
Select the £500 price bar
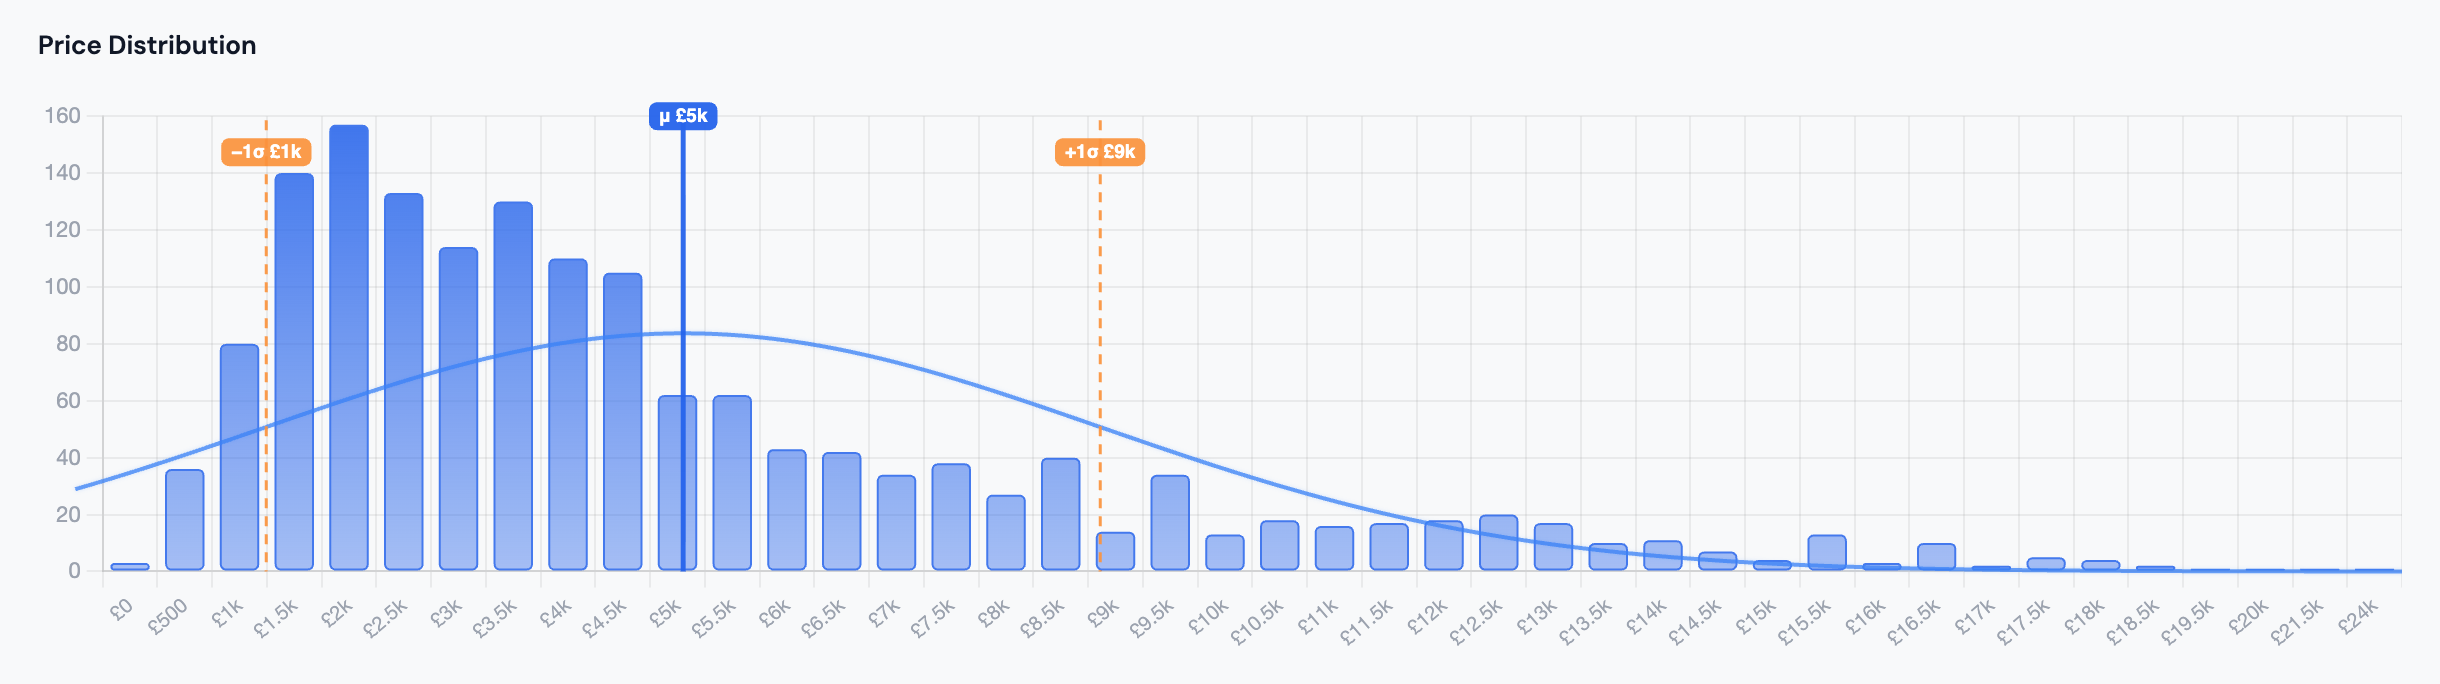(185, 520)
